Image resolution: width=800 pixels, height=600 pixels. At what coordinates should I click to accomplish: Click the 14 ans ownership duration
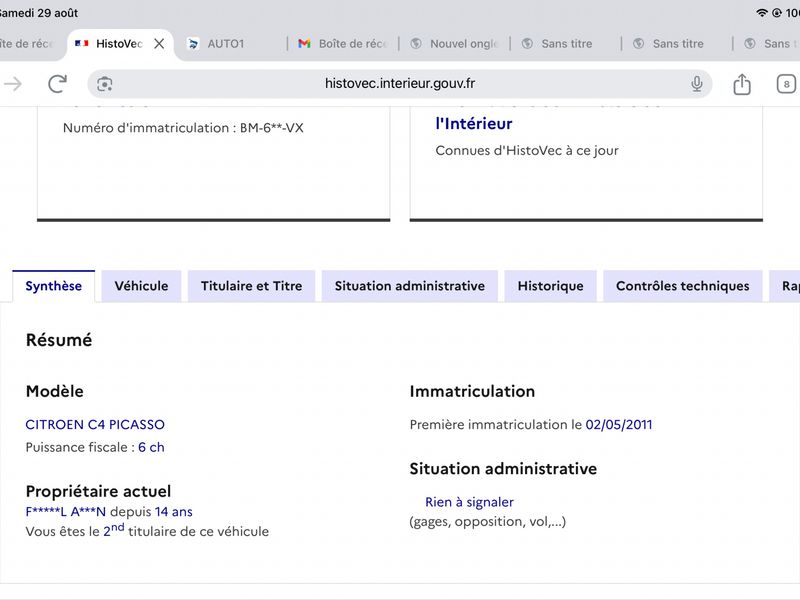(173, 512)
